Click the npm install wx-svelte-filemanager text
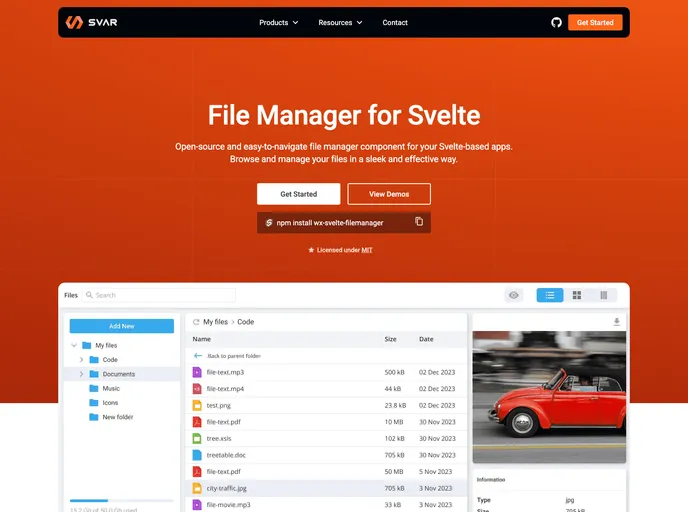Image resolution: width=688 pixels, height=512 pixels. (330, 223)
